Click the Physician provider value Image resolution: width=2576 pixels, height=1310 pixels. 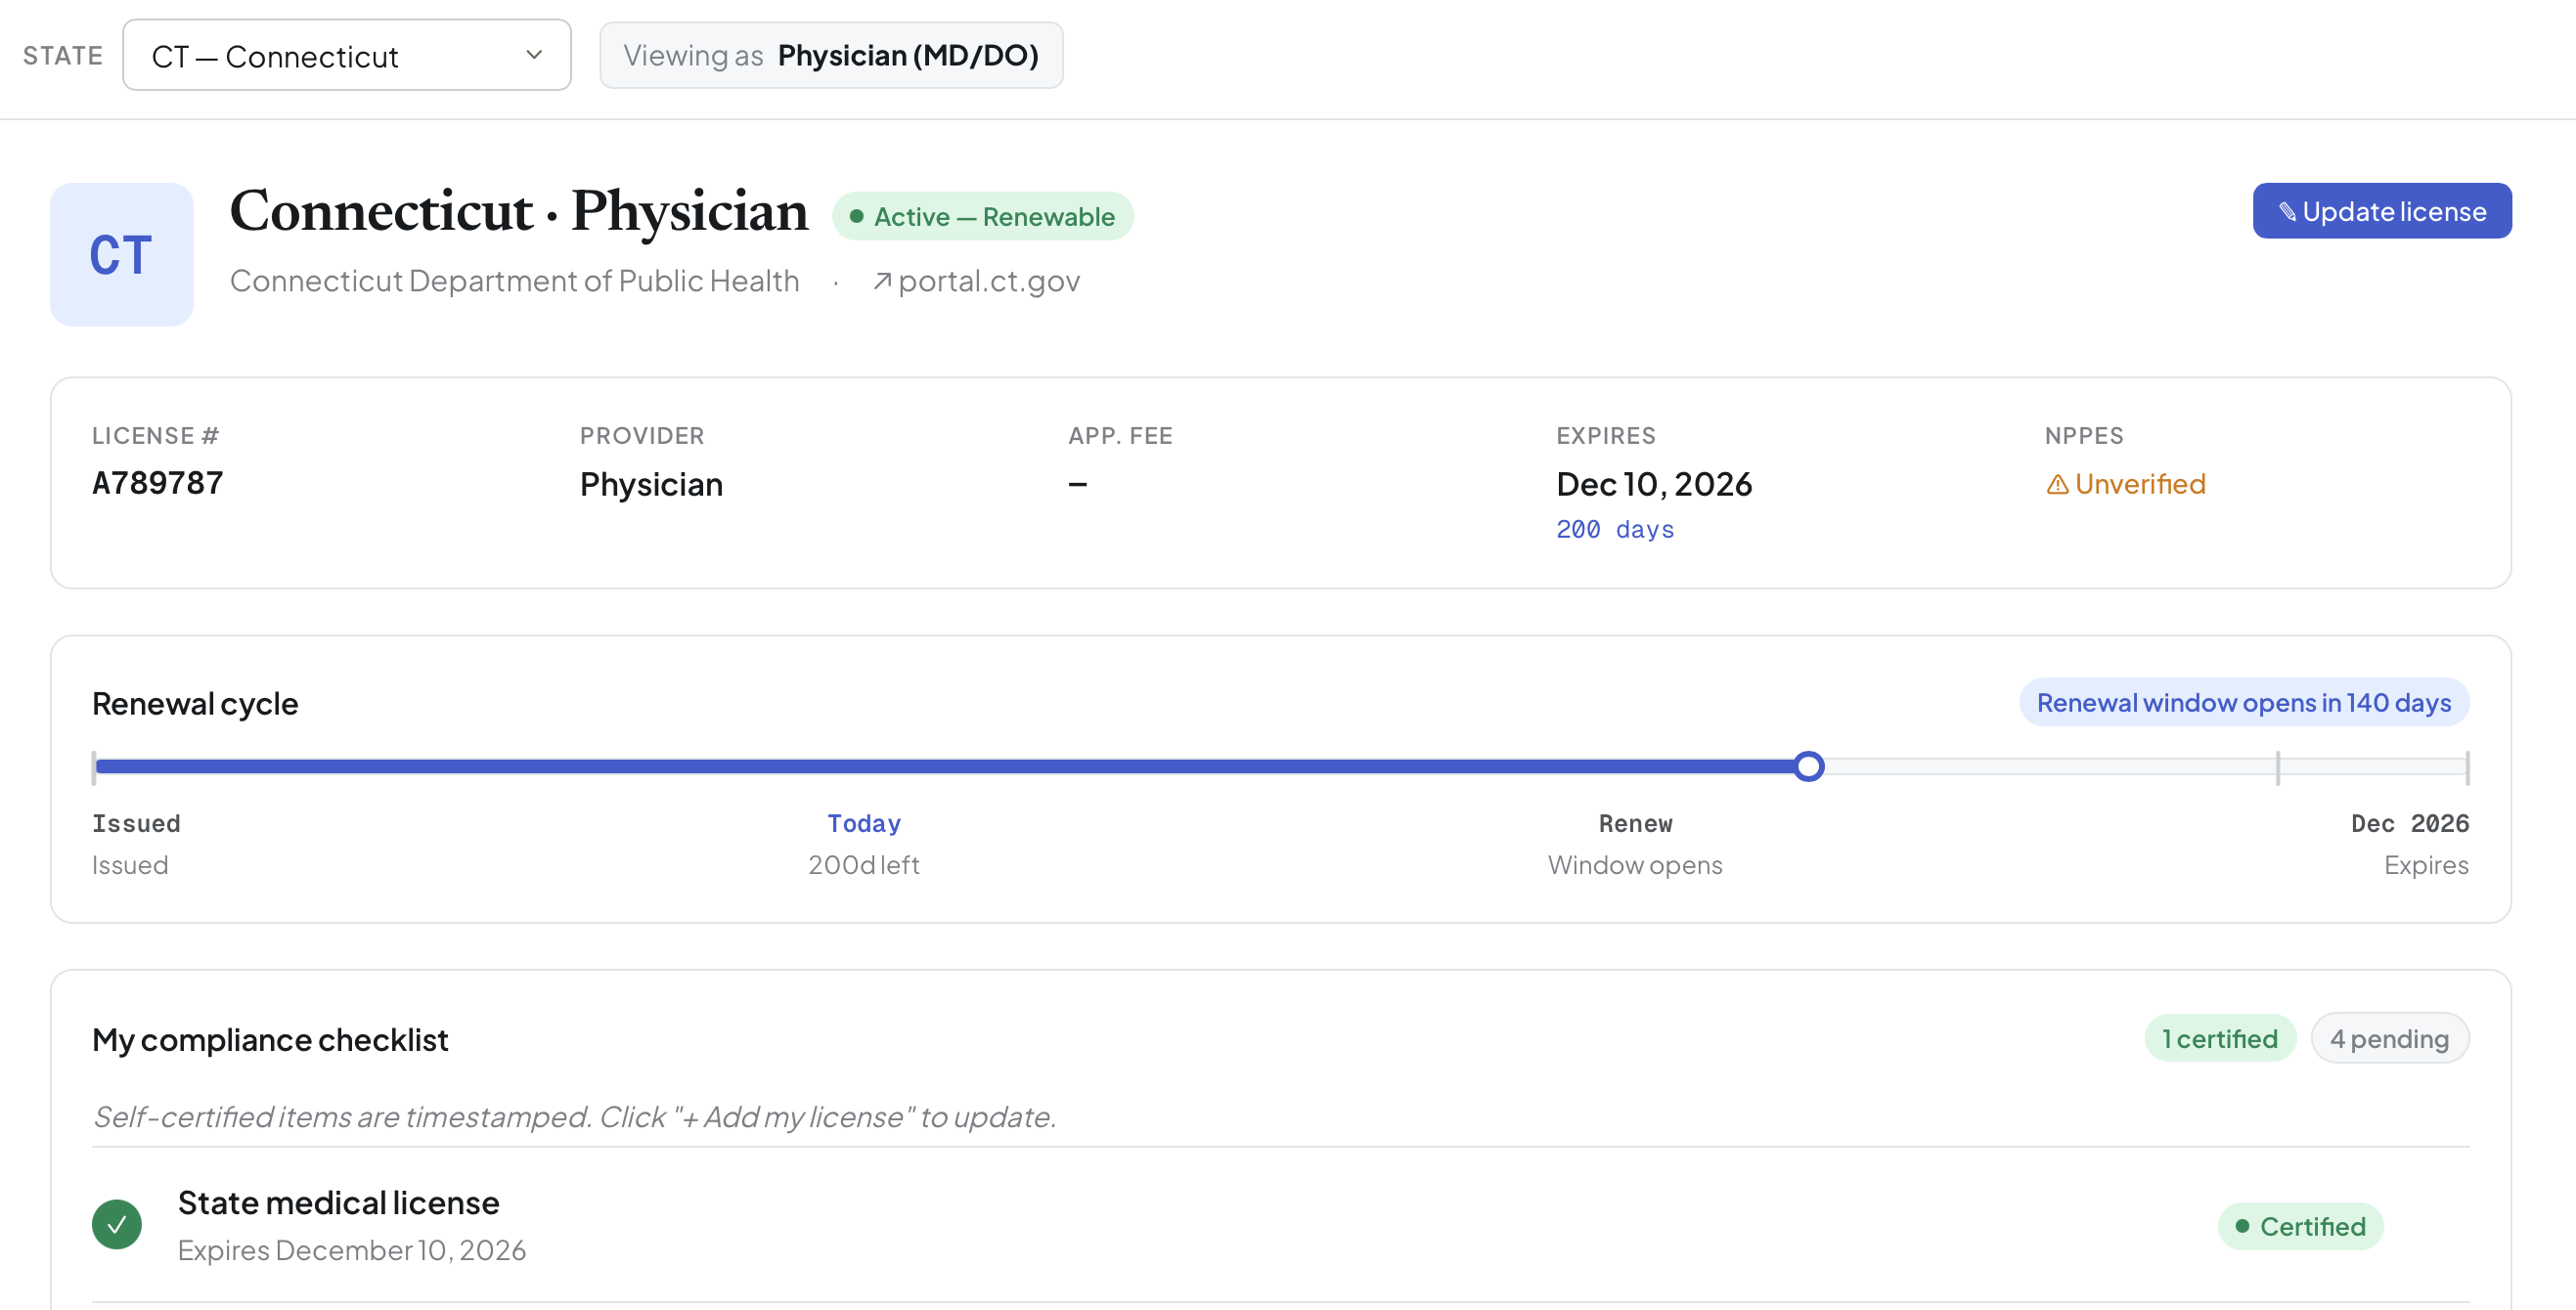coord(651,484)
